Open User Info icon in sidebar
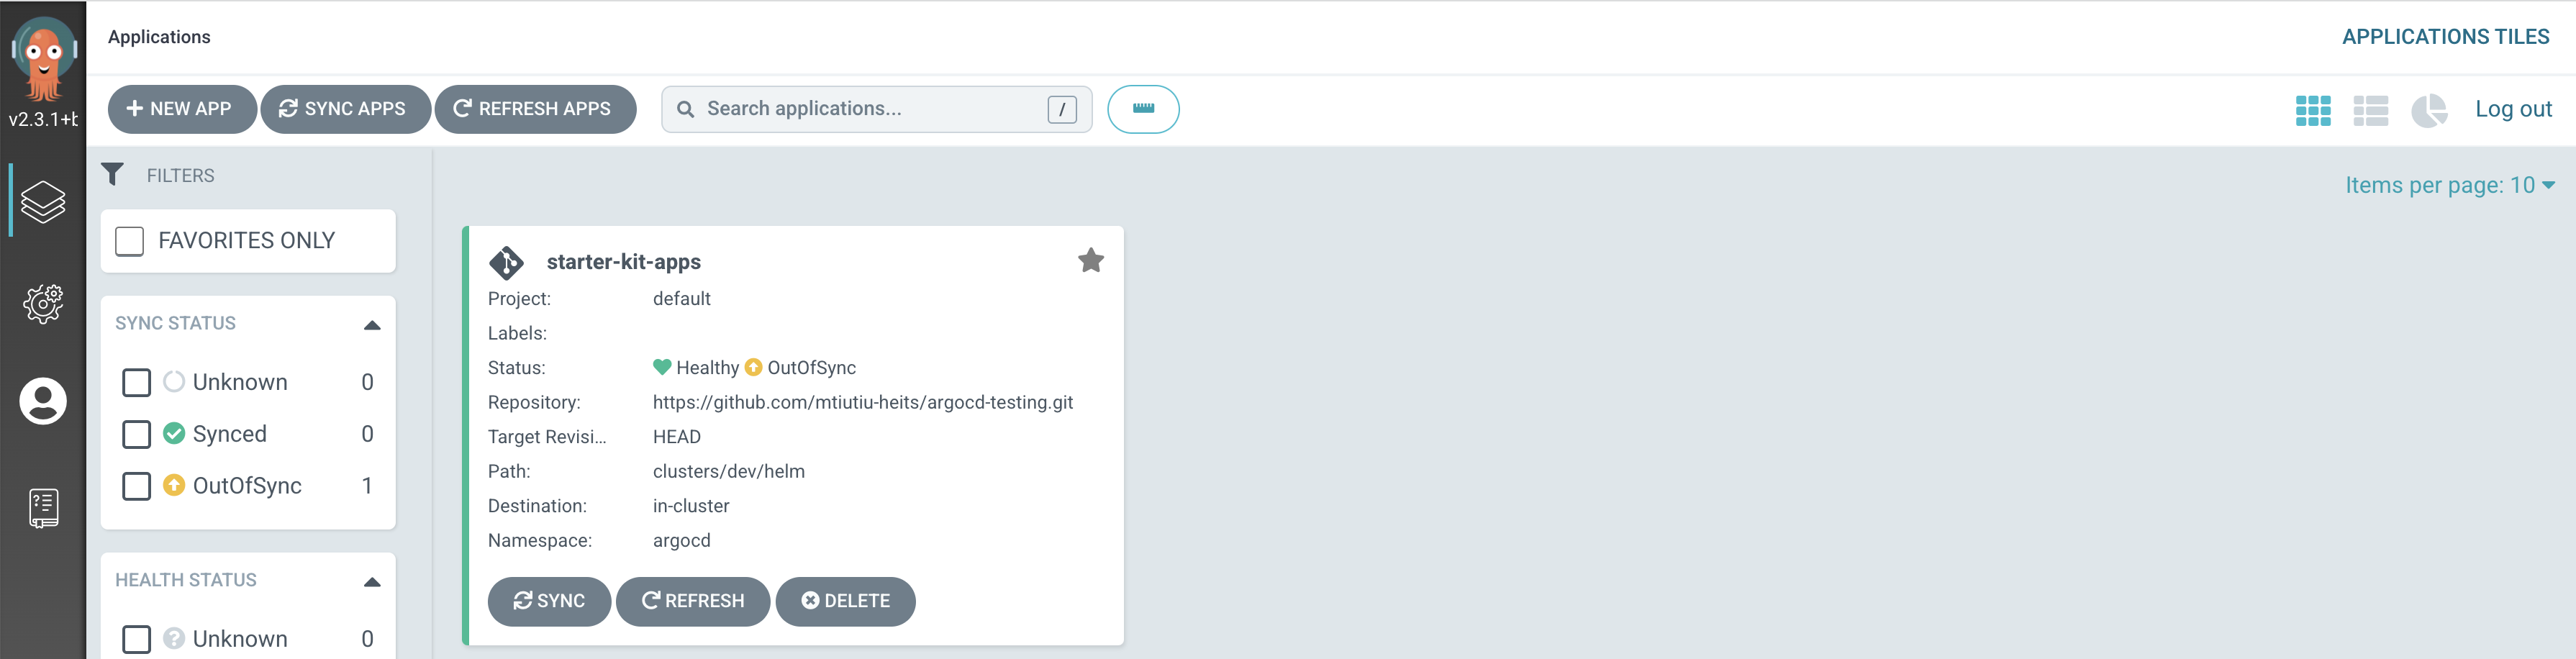Viewport: 2576px width, 659px height. [x=43, y=401]
